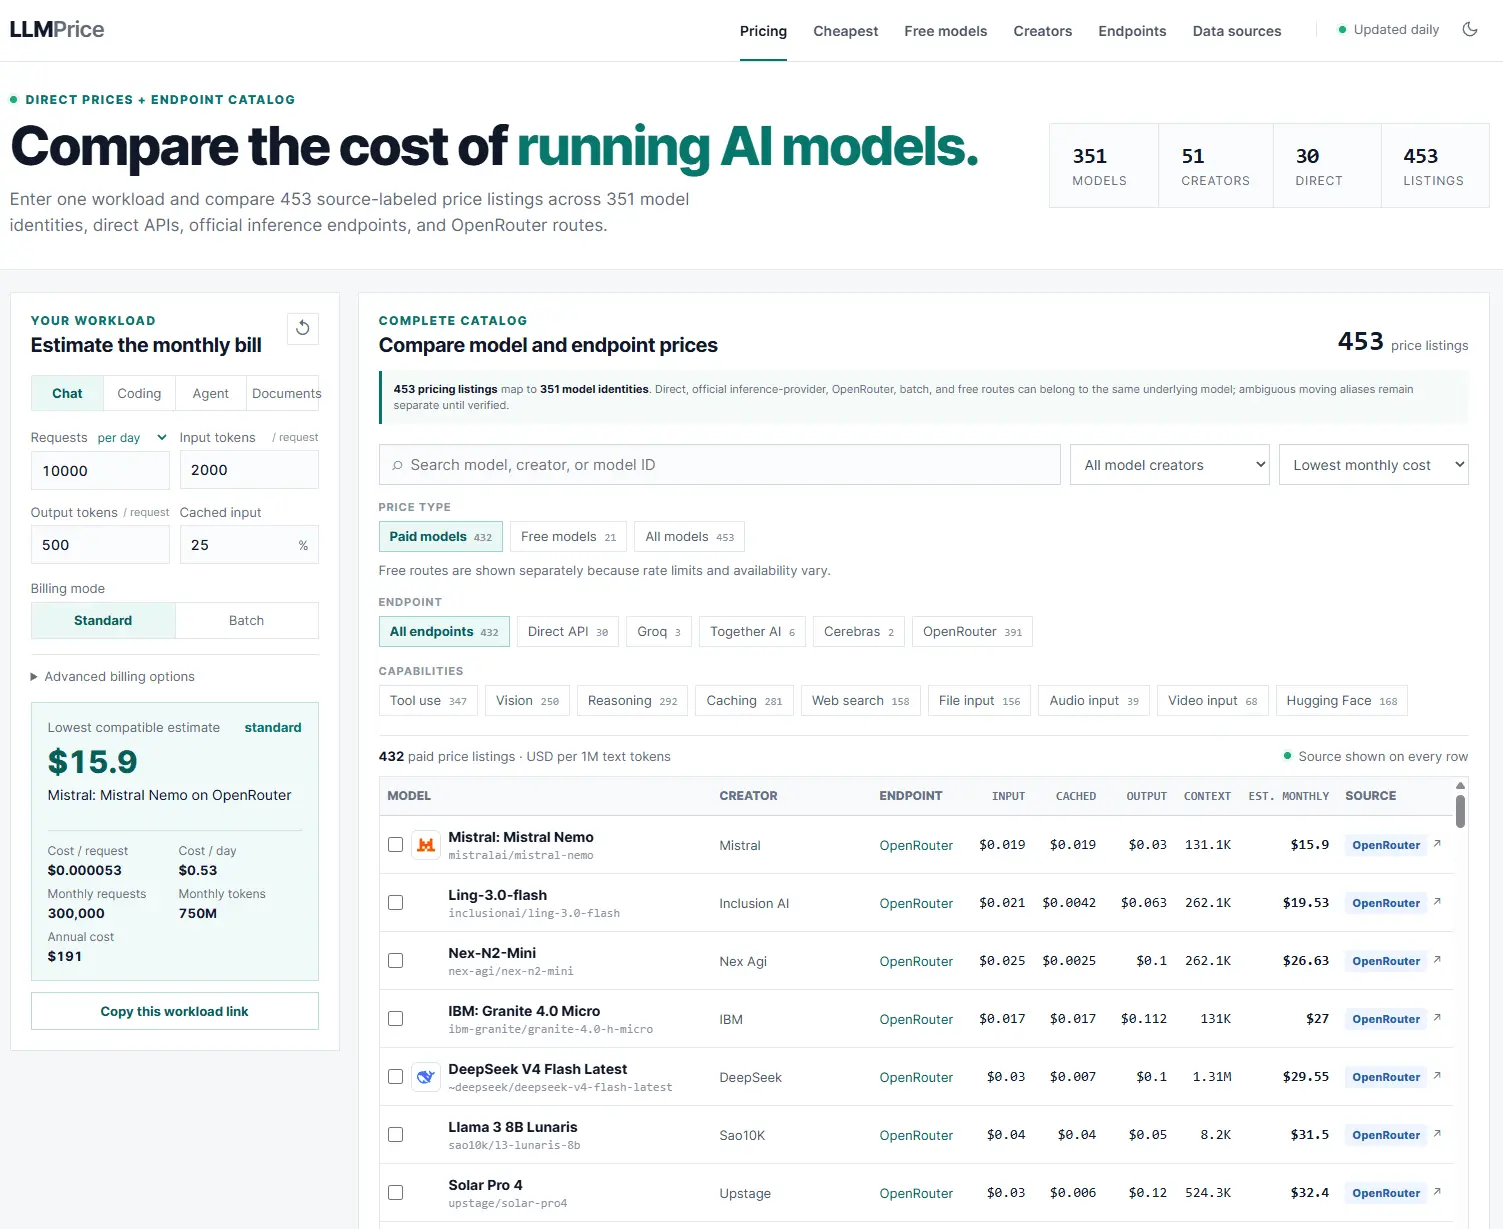This screenshot has height=1229, width=1503.
Task: Click Copy this workload link
Action: 174,1011
